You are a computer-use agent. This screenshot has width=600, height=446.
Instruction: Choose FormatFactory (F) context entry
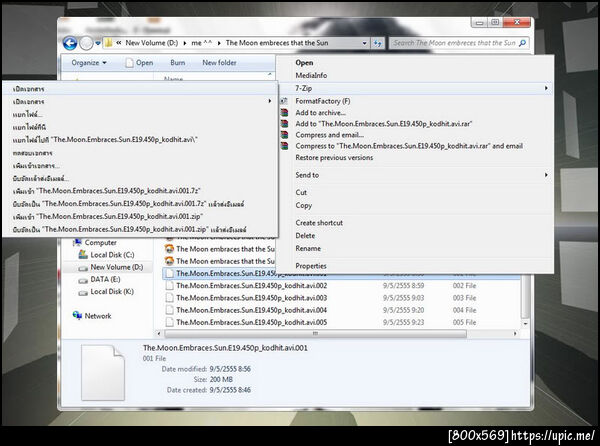(414, 101)
